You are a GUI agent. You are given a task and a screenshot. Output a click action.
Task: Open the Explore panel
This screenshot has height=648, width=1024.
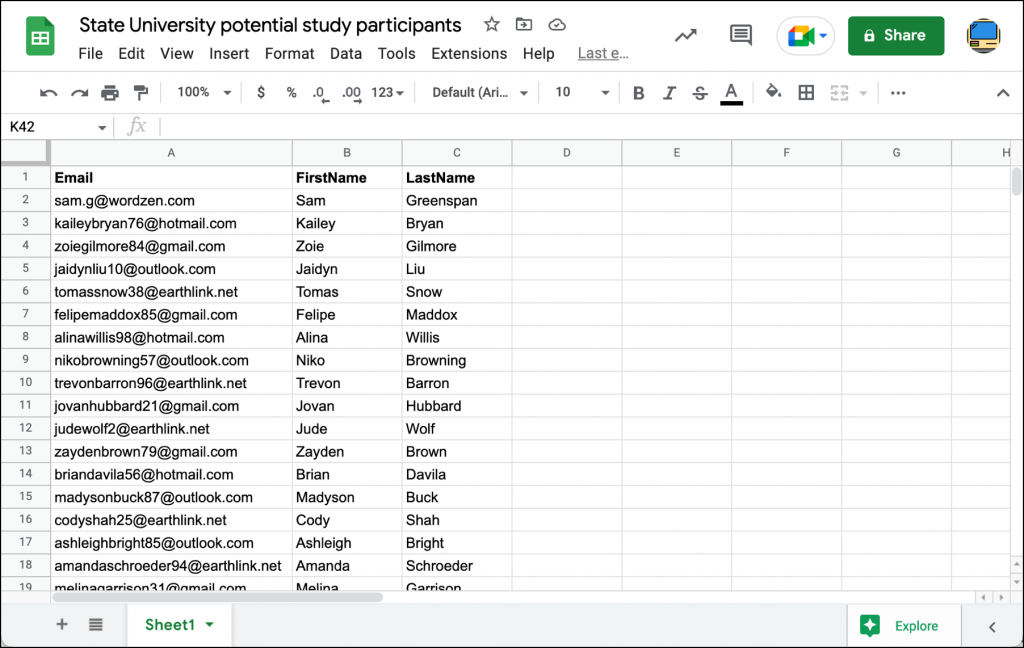click(903, 625)
